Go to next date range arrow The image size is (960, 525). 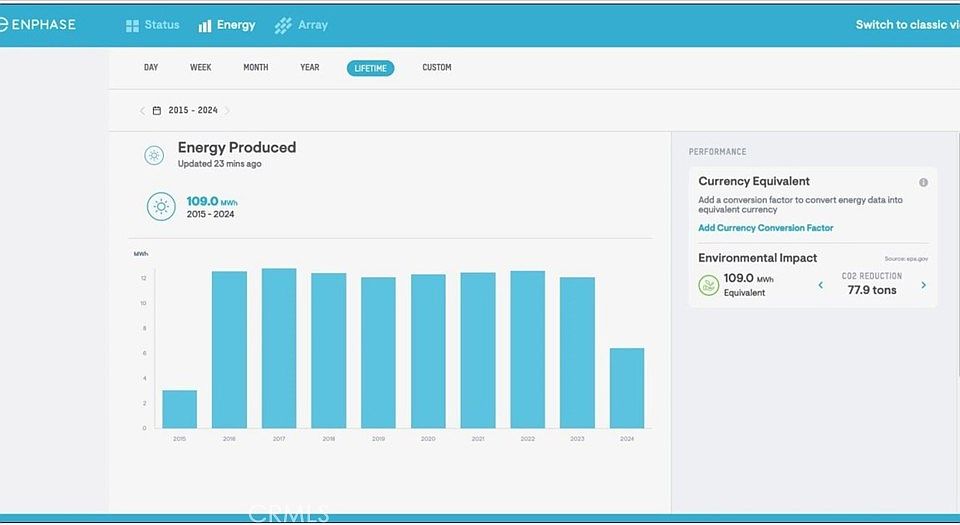228,111
